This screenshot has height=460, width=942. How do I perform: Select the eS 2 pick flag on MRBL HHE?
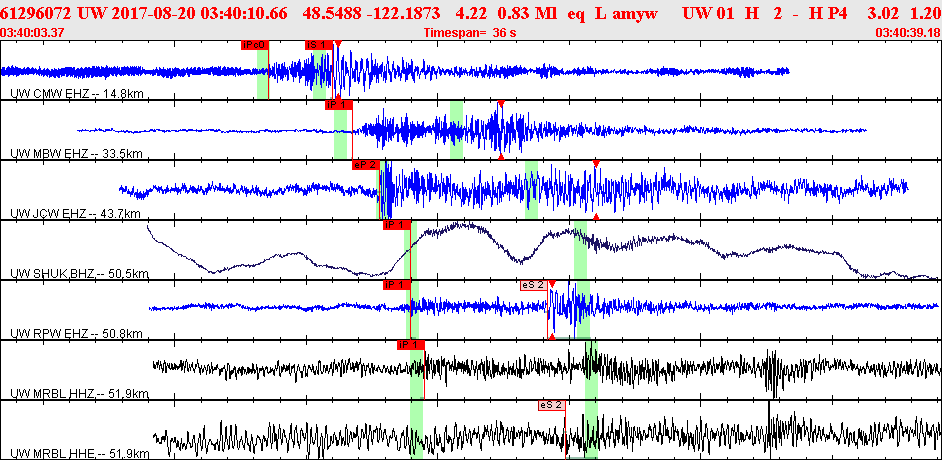[552, 405]
